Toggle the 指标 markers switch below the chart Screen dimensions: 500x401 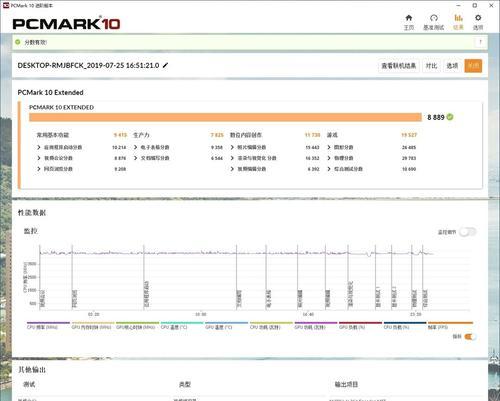pos(470,337)
